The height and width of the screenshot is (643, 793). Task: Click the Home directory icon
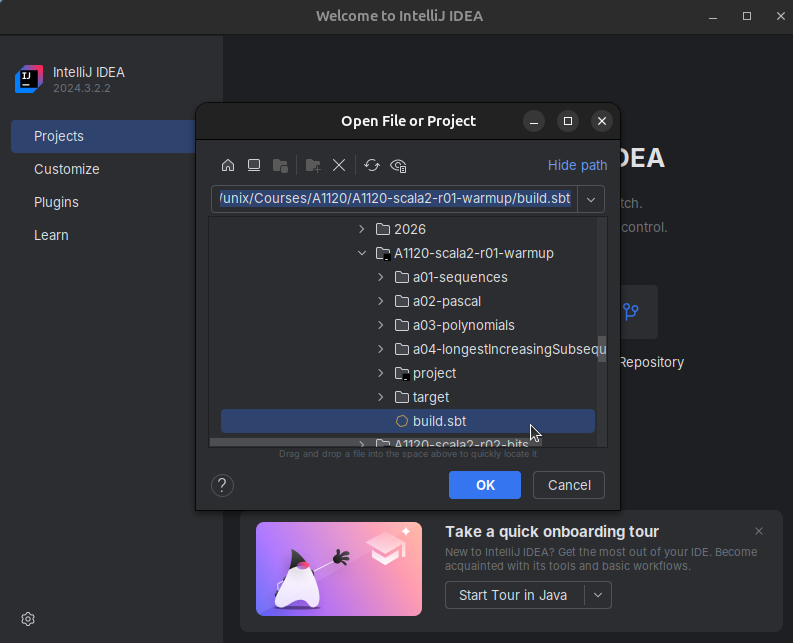click(228, 165)
